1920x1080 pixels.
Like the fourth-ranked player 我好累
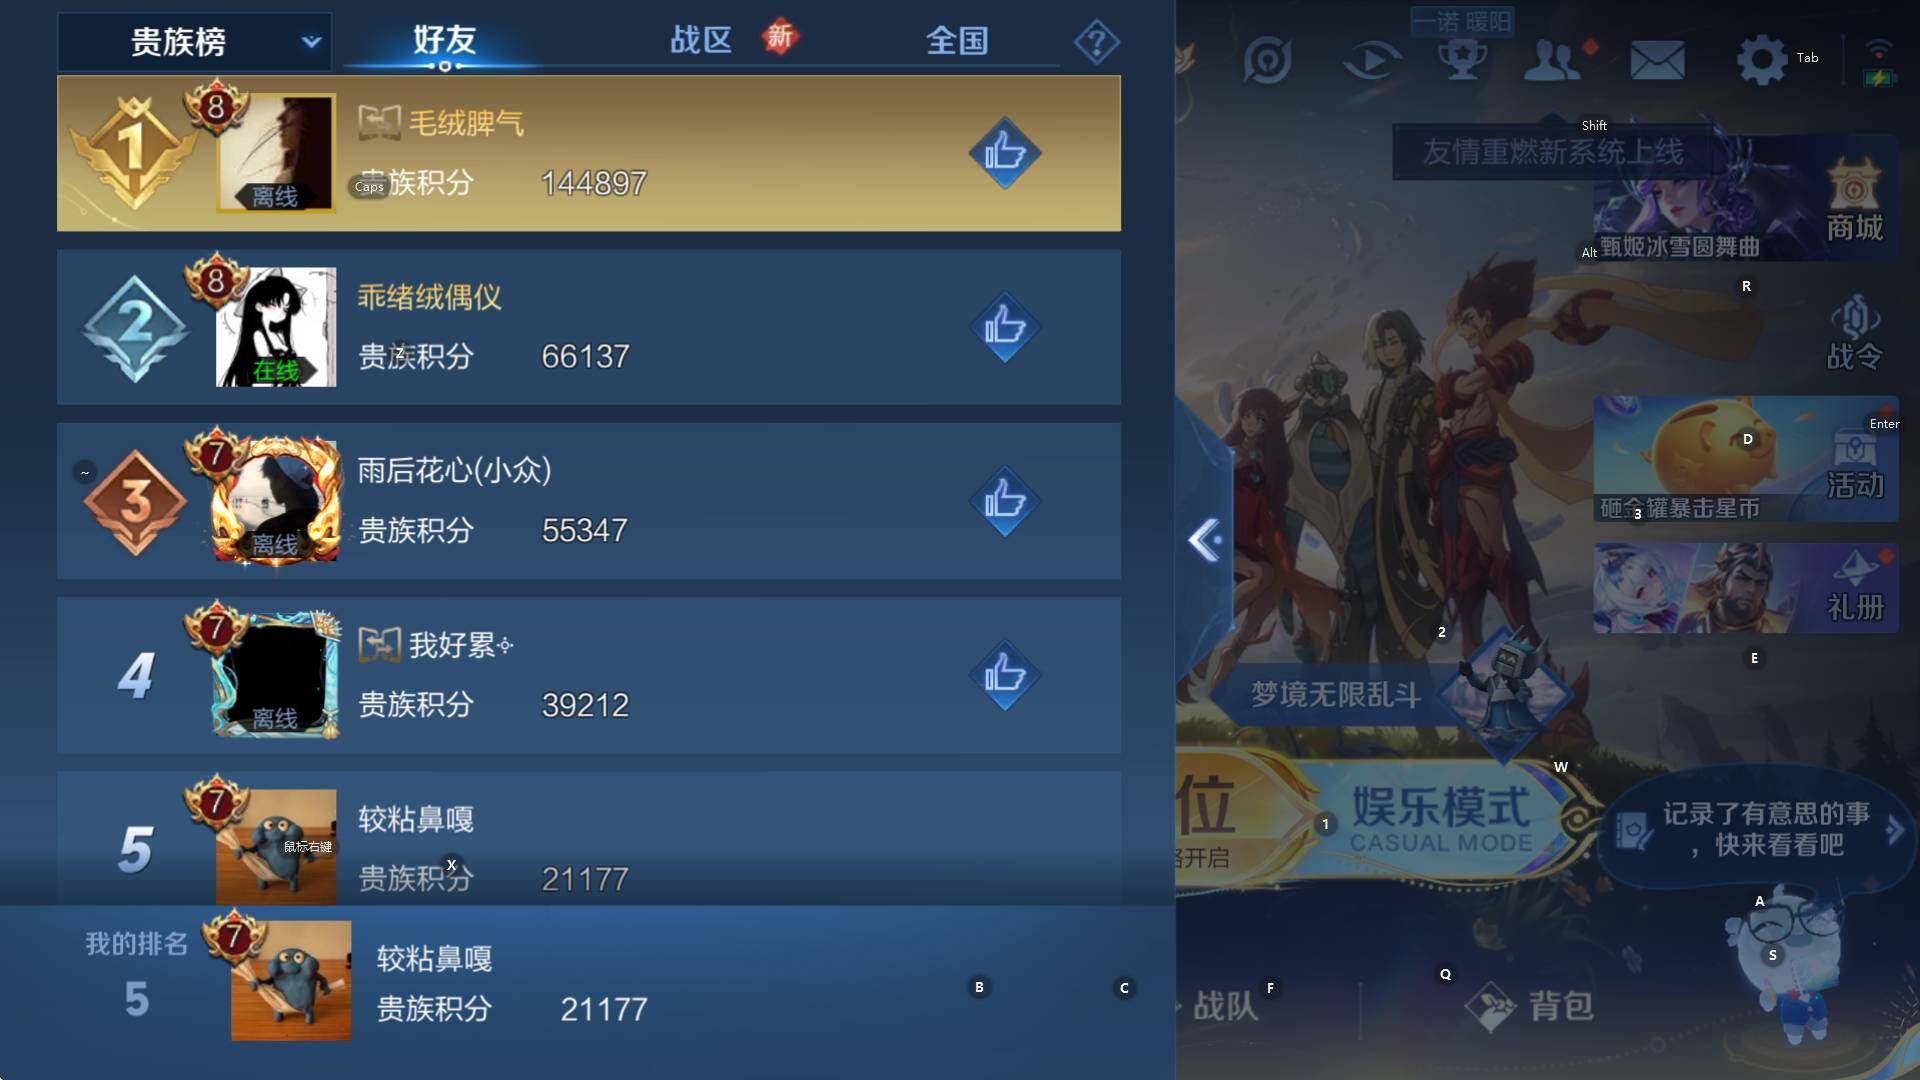tap(1005, 675)
